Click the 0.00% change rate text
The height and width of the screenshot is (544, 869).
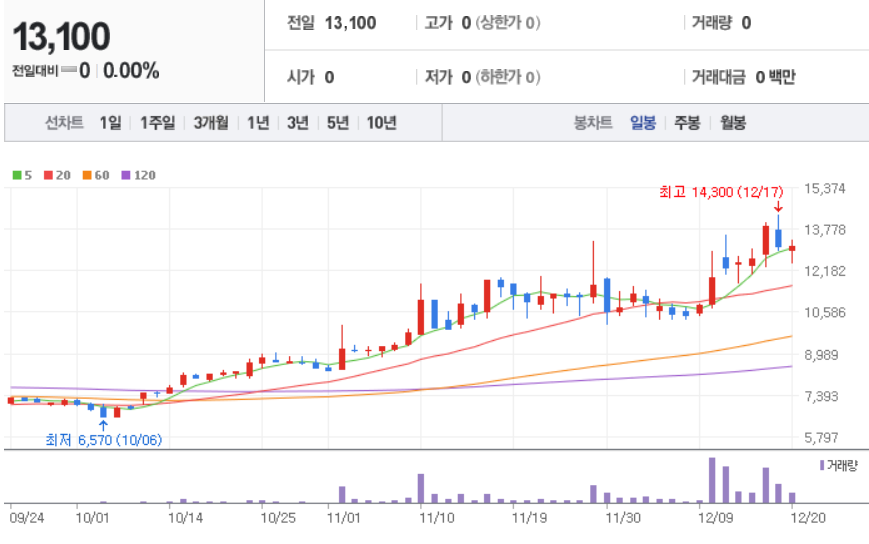[x=131, y=71]
